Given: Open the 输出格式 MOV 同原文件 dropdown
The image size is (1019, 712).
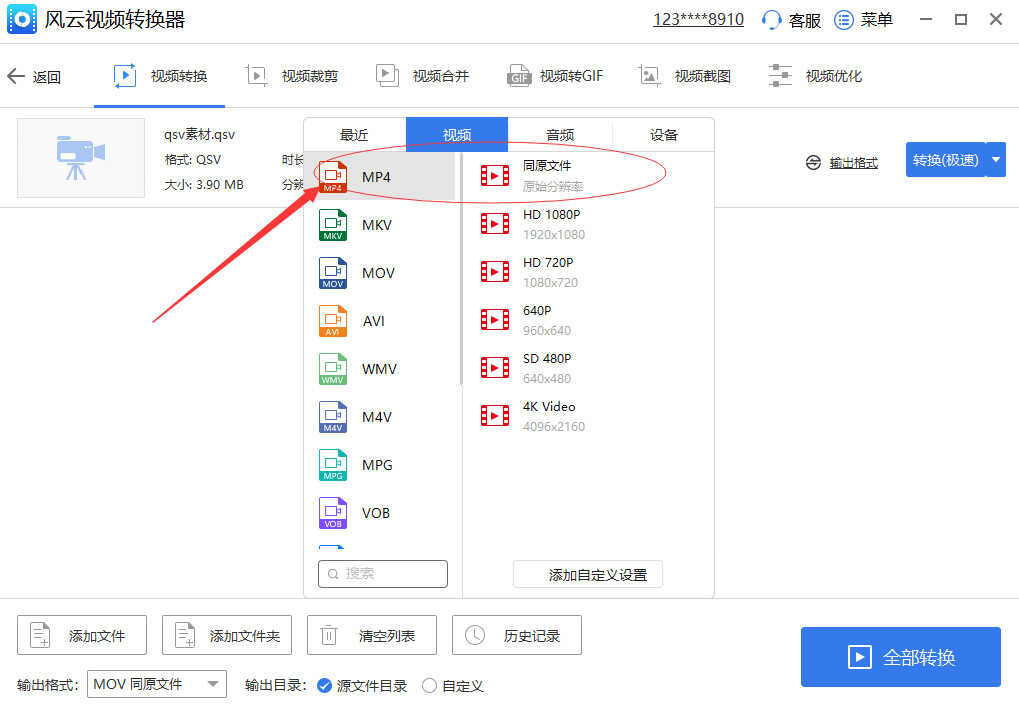Looking at the screenshot, I should (157, 684).
